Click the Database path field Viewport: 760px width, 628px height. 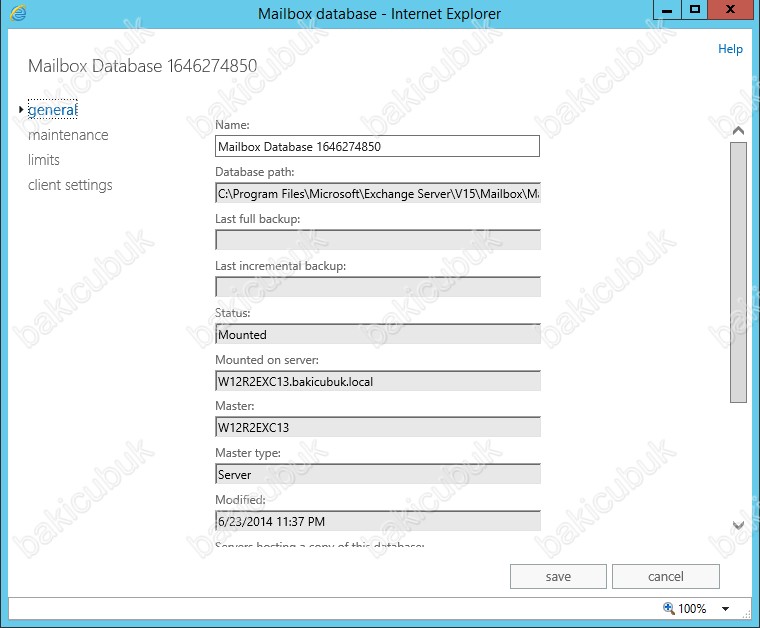tap(377, 193)
